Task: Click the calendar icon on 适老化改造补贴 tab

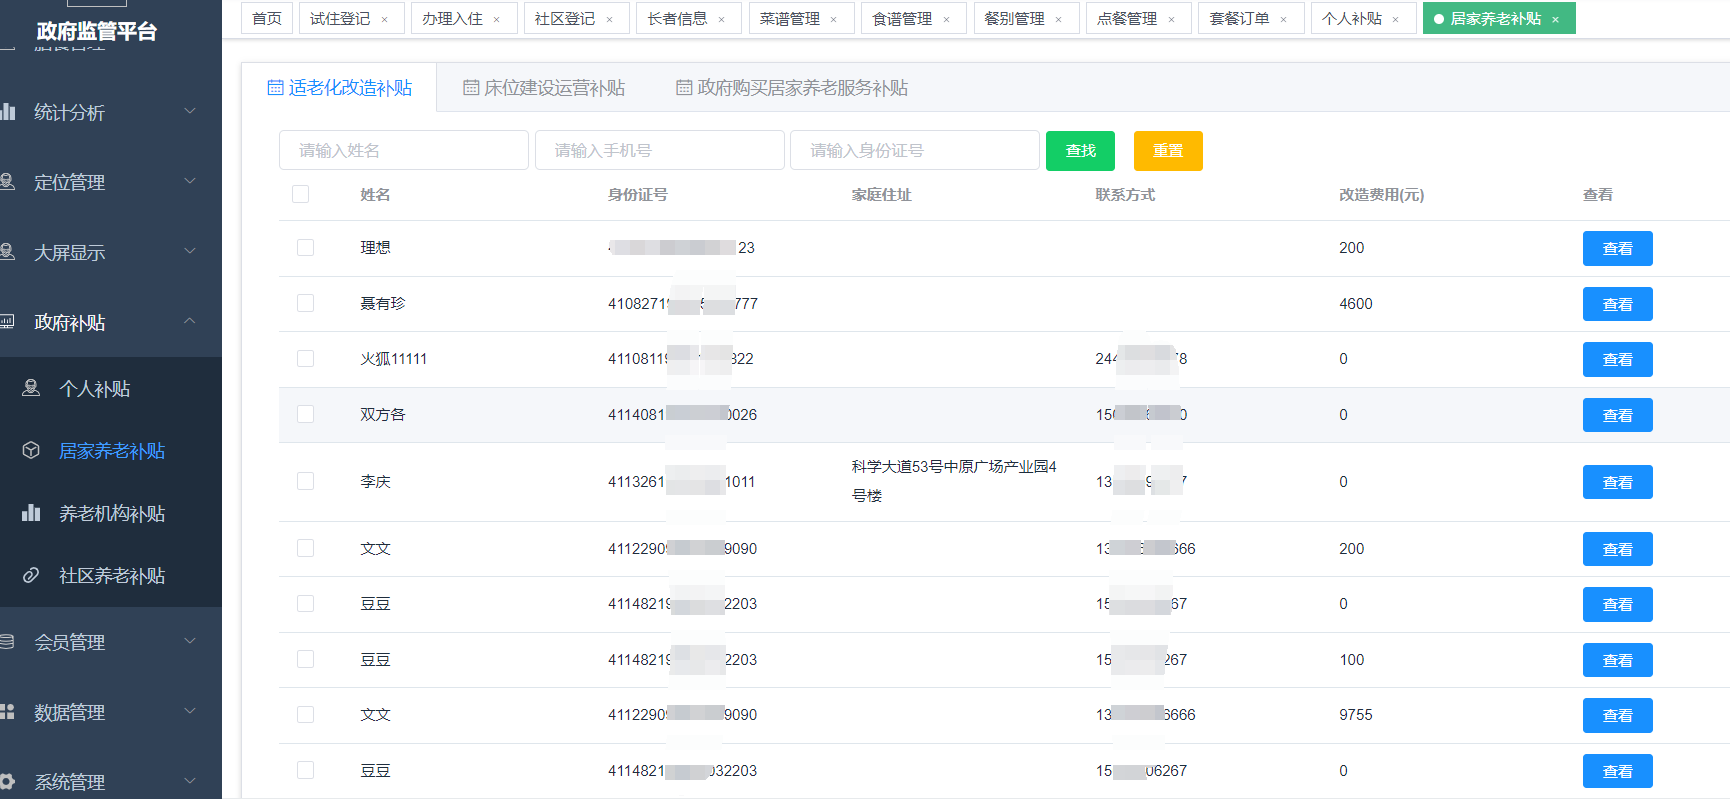Action: point(275,88)
